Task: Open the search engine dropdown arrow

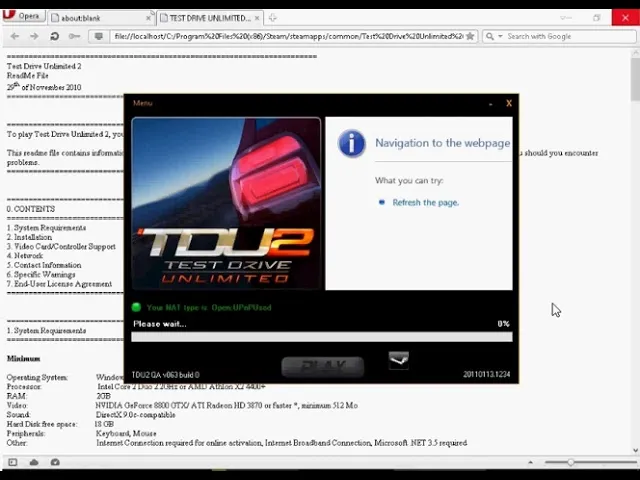Action: coord(500,36)
